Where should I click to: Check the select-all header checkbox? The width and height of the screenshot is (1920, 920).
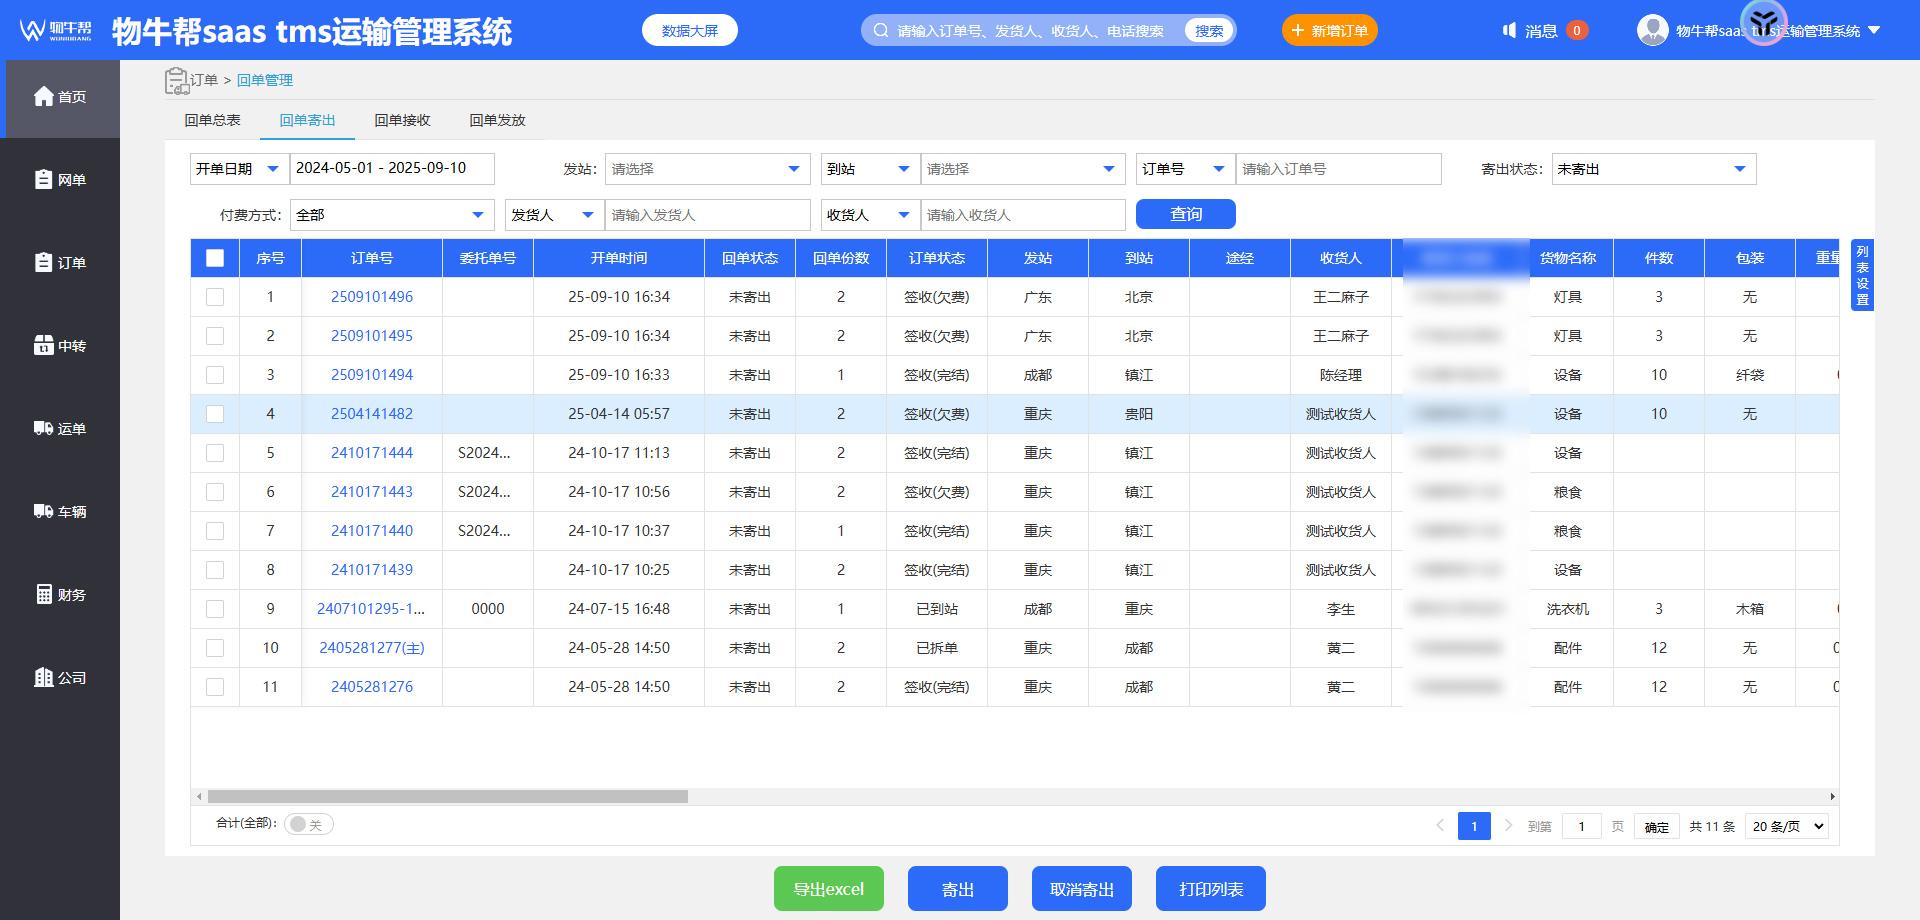pyautogui.click(x=215, y=258)
